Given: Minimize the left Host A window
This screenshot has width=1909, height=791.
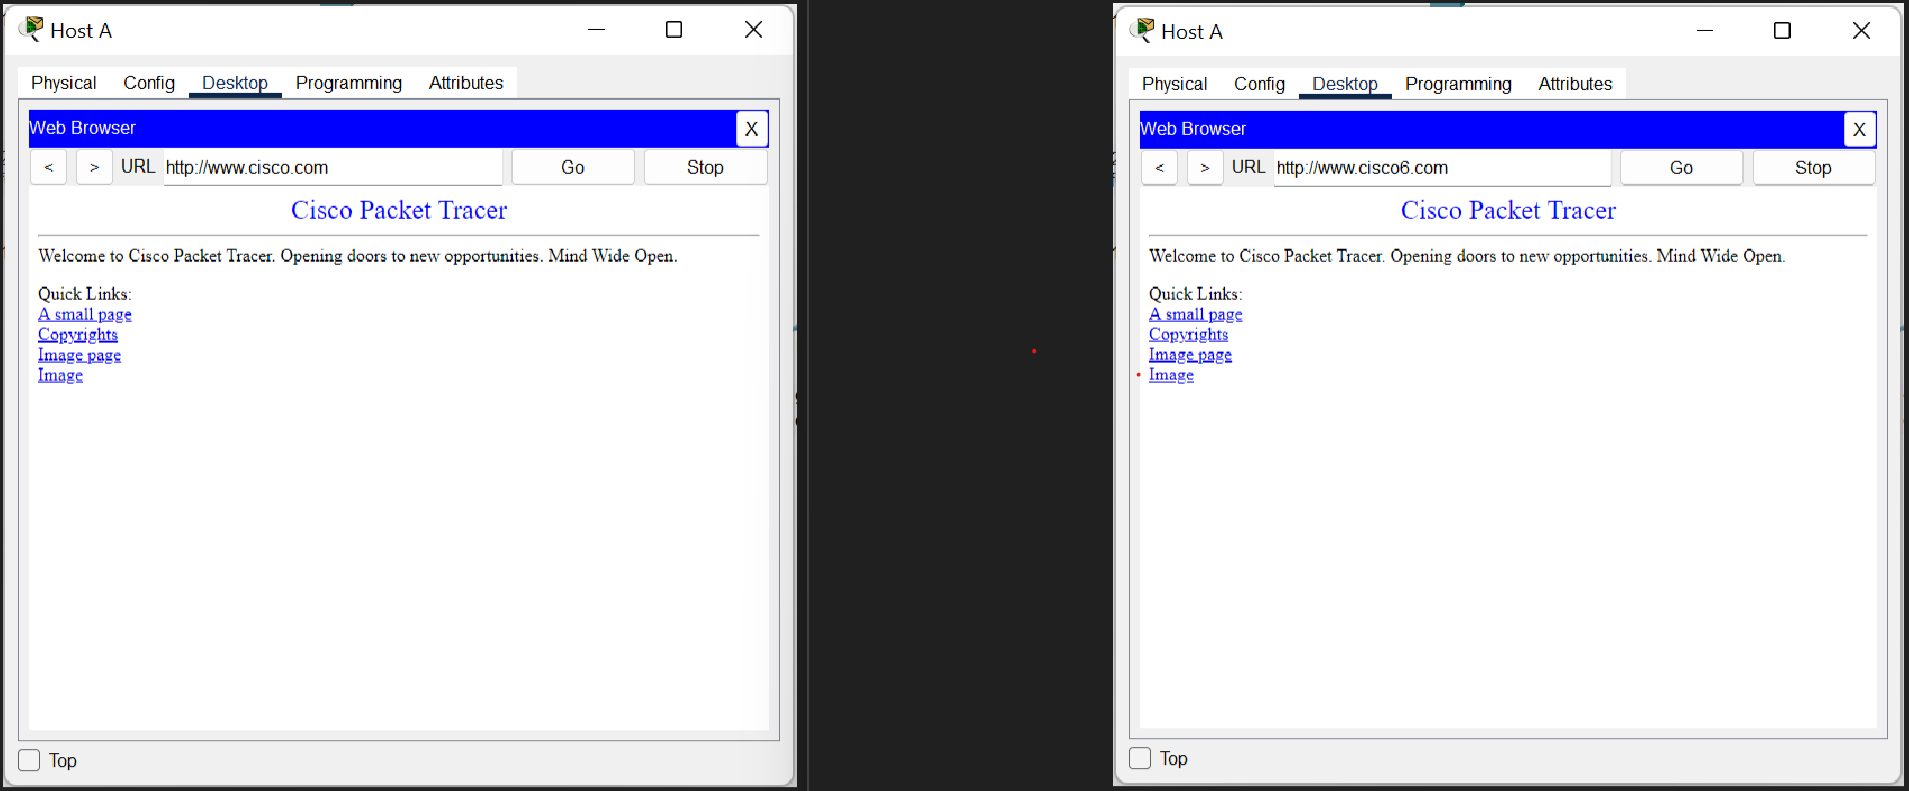Looking at the screenshot, I should click(597, 30).
